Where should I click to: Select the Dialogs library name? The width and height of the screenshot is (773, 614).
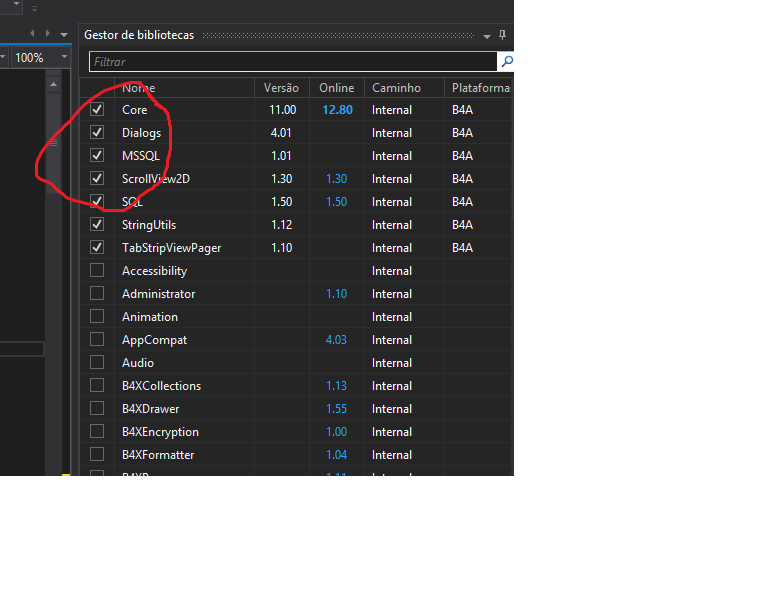[141, 133]
